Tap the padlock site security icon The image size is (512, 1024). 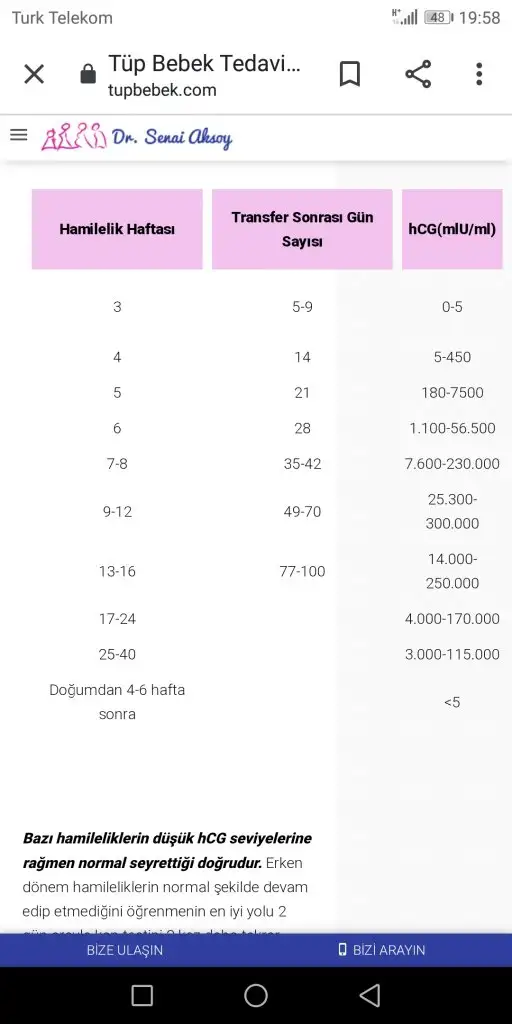88,74
